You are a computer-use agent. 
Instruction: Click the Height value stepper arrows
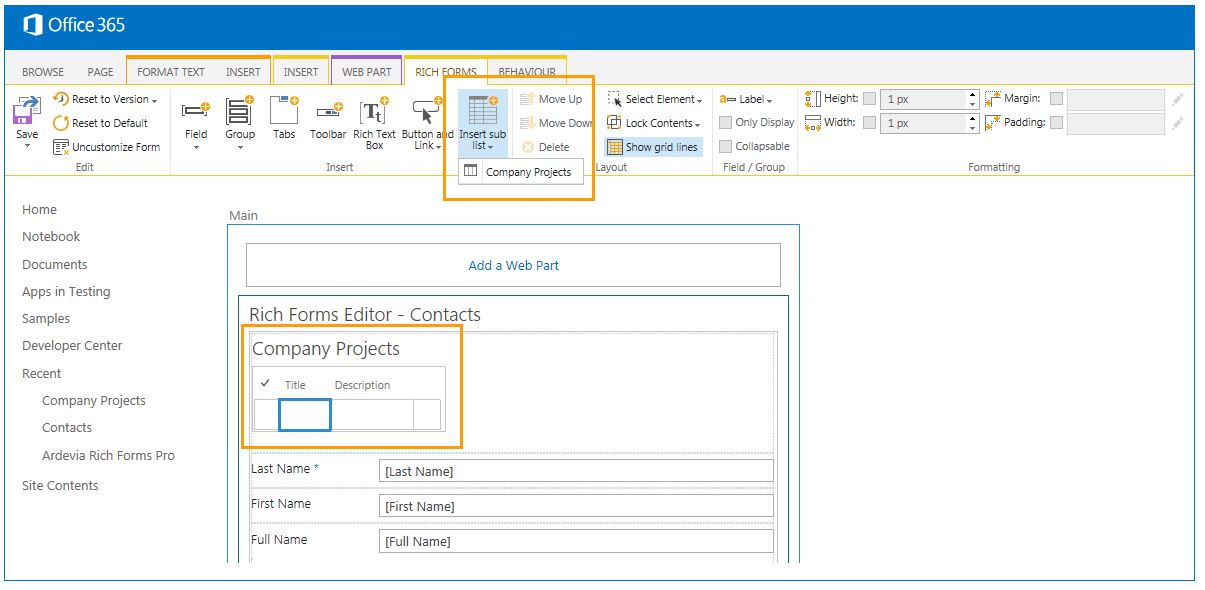[x=973, y=99]
